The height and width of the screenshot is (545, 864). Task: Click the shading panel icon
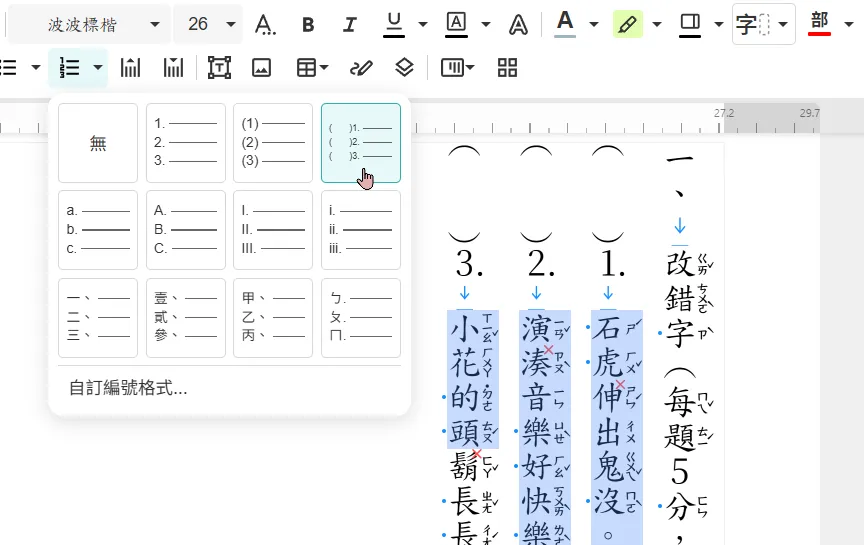(690, 24)
